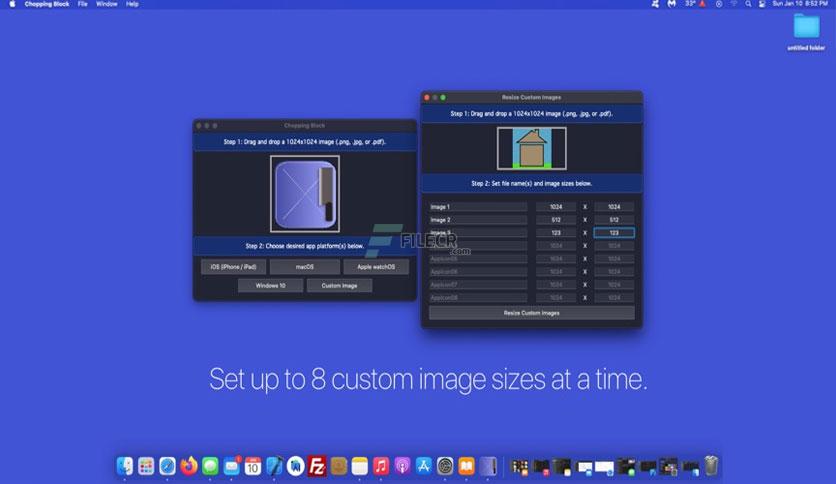Open the App Store from dock
The width and height of the screenshot is (836, 484).
coord(423,466)
